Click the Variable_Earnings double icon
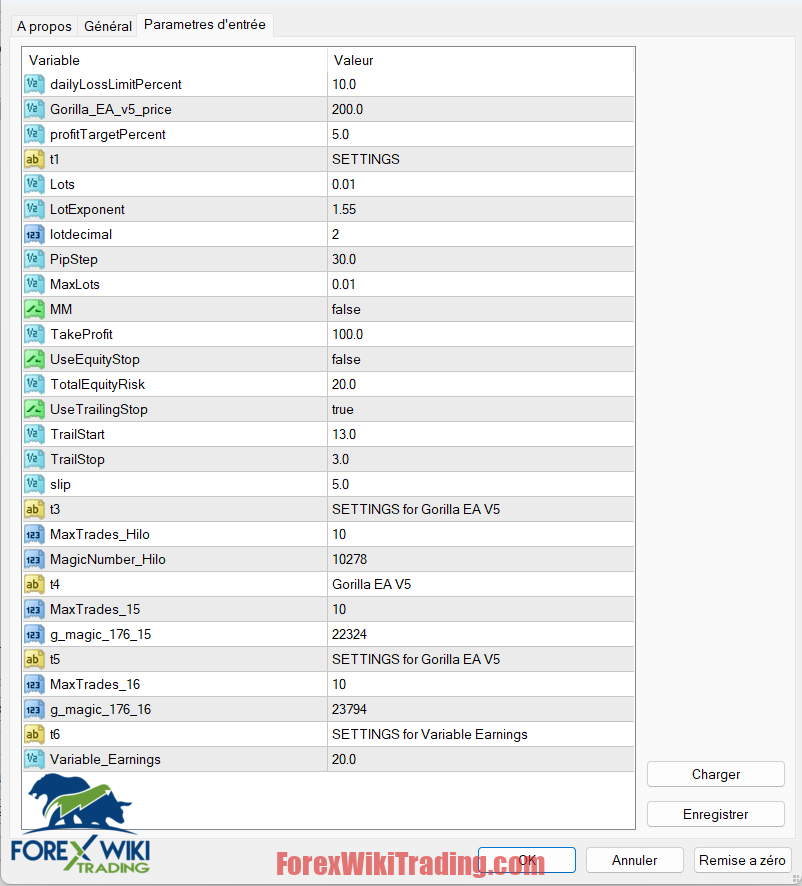Viewport: 802px width, 886px height. tap(34, 759)
